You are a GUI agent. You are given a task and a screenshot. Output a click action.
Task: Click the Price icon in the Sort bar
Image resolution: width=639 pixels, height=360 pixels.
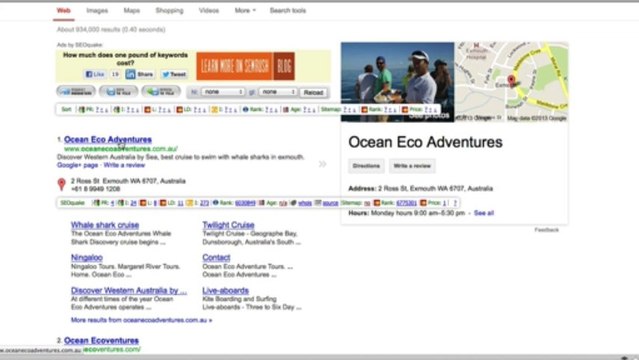coord(405,109)
